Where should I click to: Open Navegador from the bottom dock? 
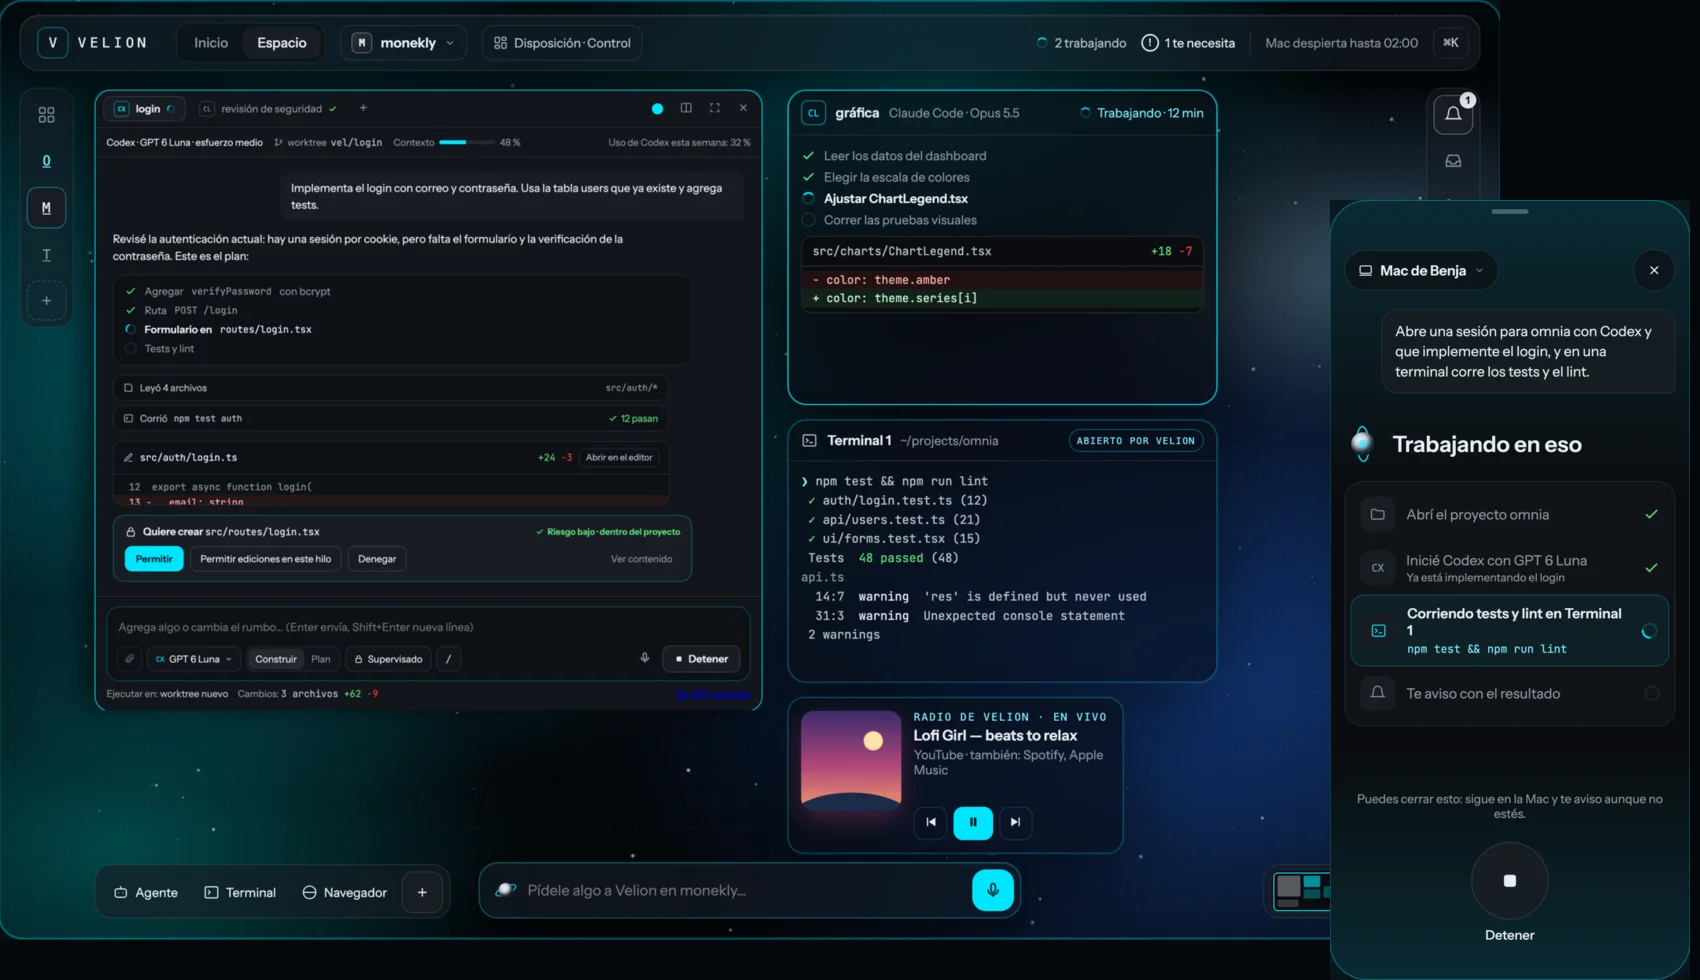(x=344, y=892)
